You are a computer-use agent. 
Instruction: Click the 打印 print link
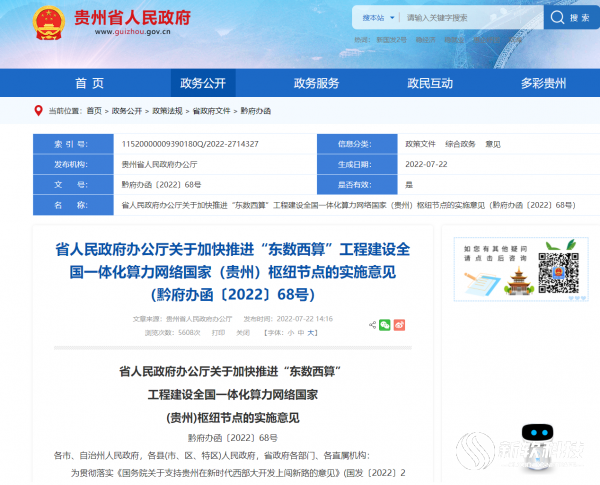pos(218,331)
